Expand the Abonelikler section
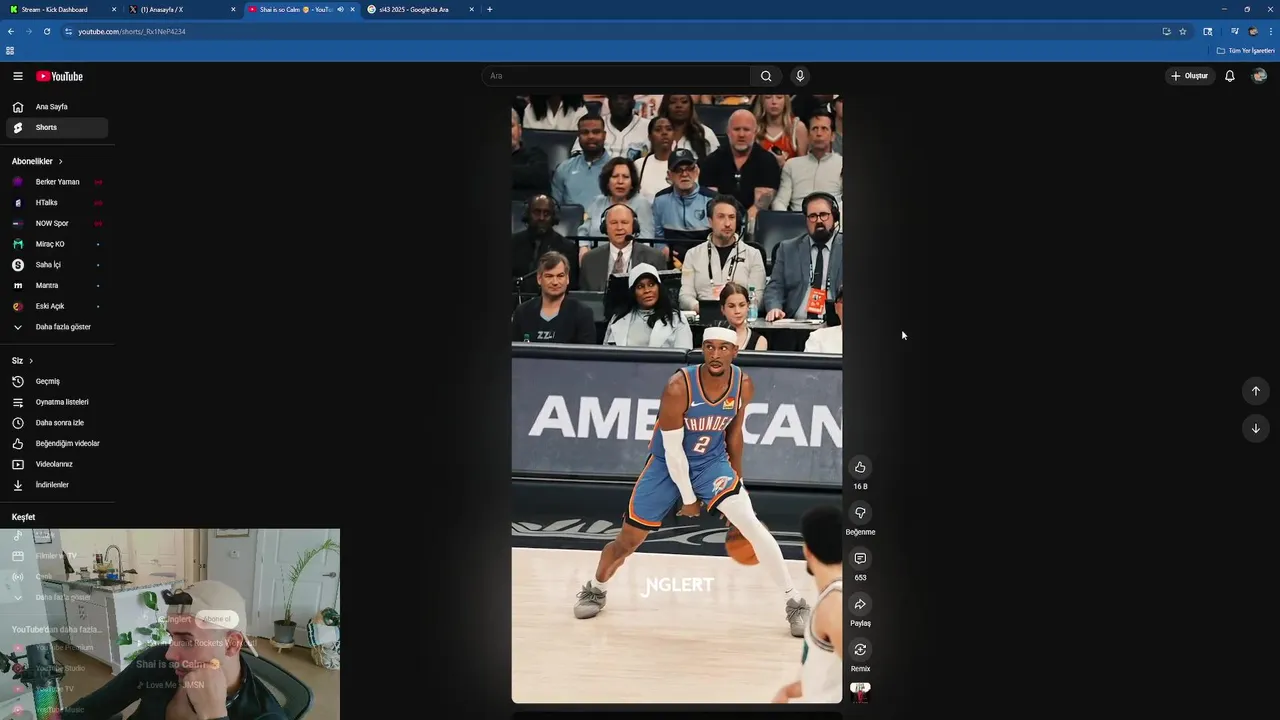 coord(37,161)
